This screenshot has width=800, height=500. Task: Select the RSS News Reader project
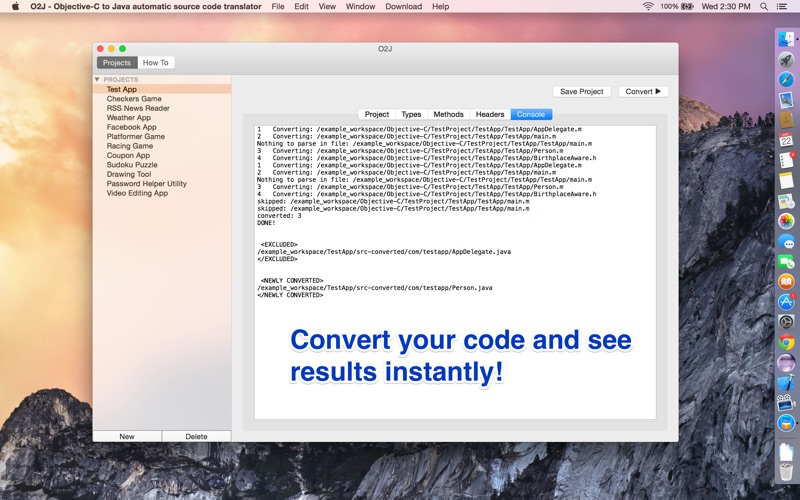click(x=162, y=108)
